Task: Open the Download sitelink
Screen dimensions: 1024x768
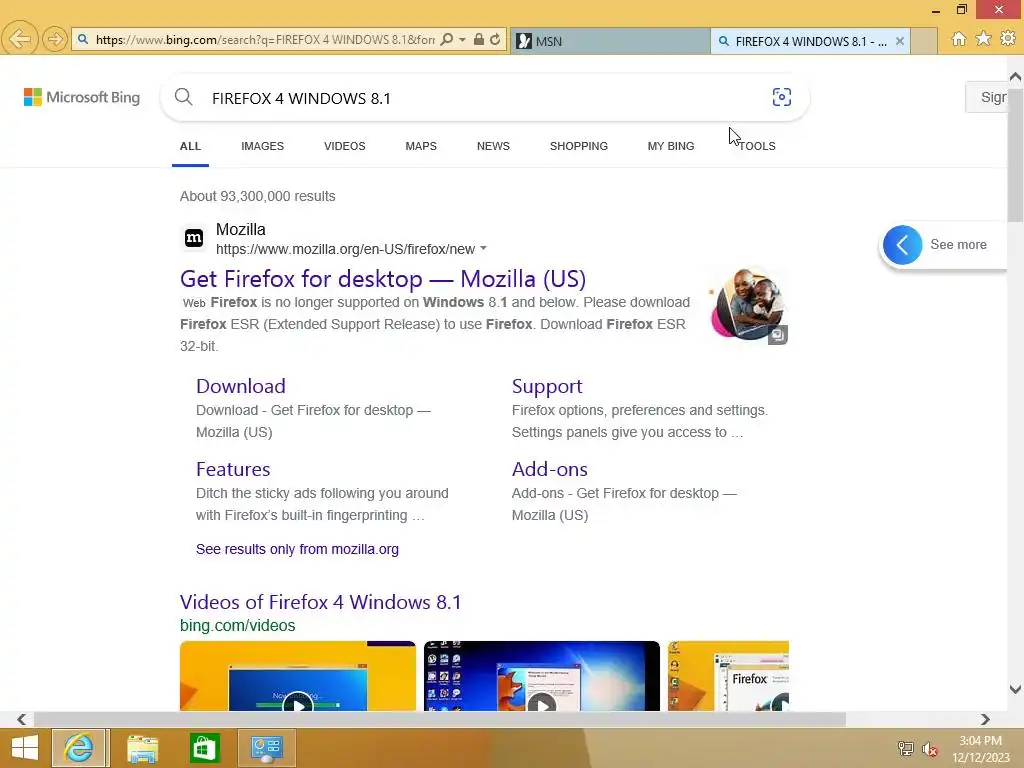Action: [x=241, y=386]
